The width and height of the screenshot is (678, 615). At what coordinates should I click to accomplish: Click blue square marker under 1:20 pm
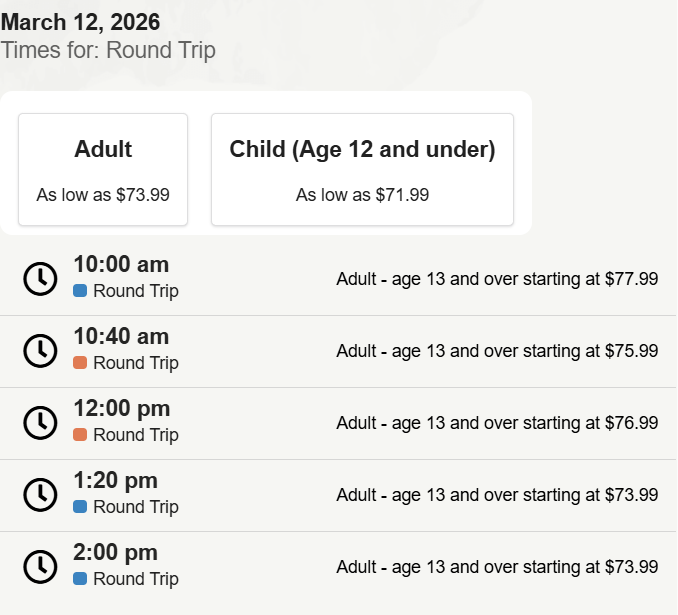pos(80,508)
